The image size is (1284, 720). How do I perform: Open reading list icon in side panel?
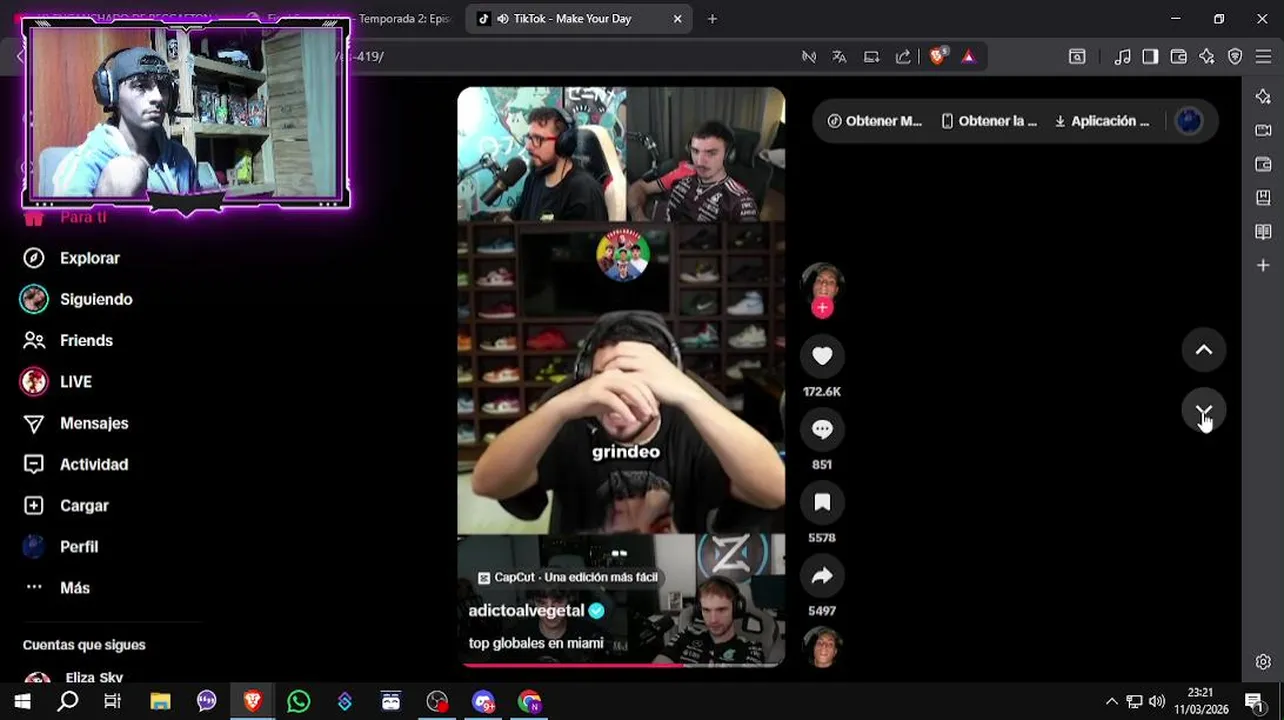pyautogui.click(x=1263, y=232)
